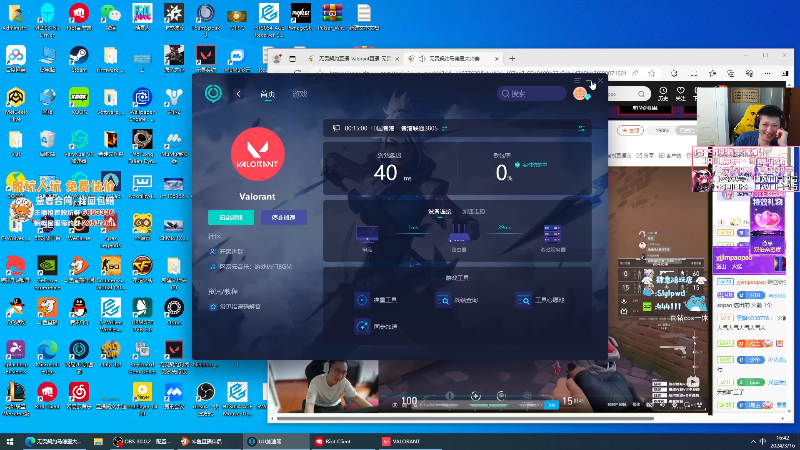Click the router icon in network path
Screen dimensions: 800x450
coord(459,234)
